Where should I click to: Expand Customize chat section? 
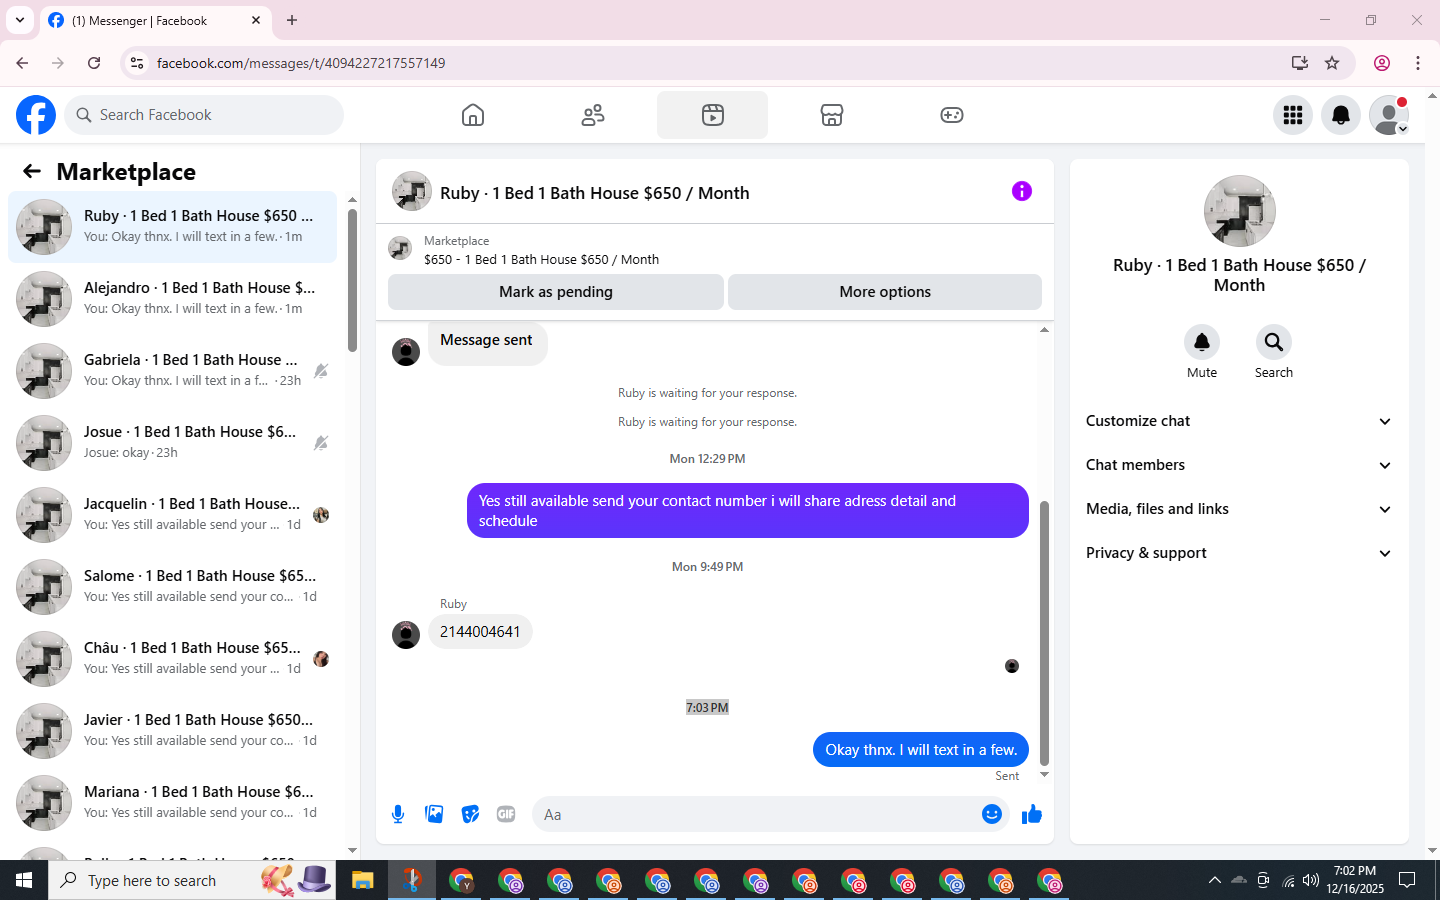click(1239, 421)
